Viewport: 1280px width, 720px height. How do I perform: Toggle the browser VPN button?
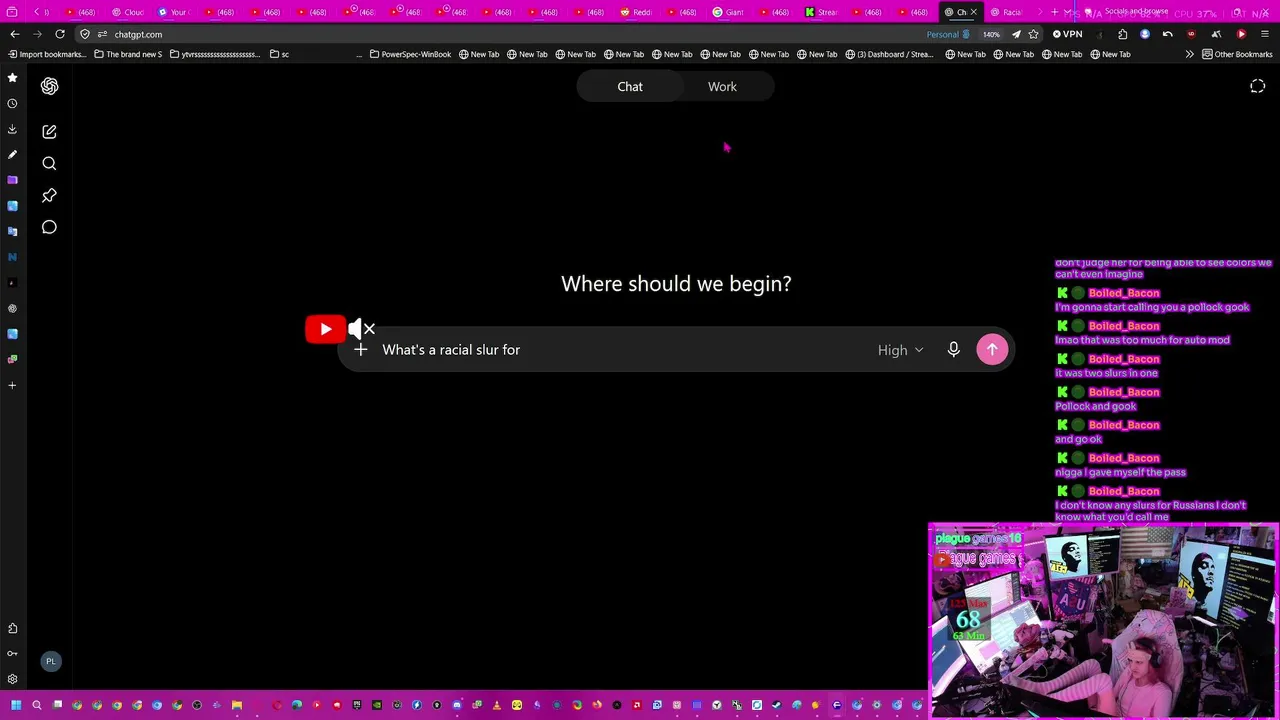coord(1068,34)
